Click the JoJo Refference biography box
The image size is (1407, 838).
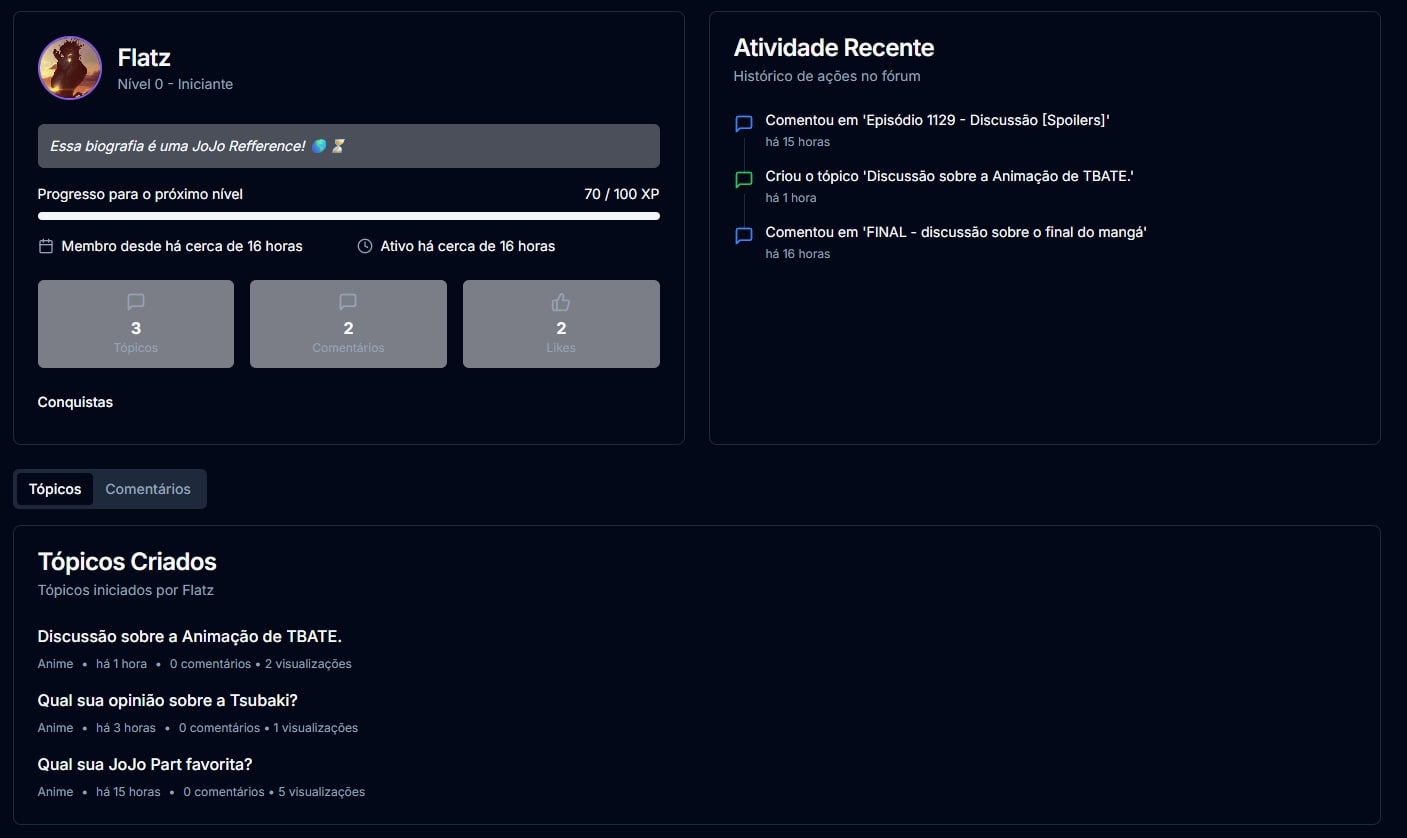348,146
